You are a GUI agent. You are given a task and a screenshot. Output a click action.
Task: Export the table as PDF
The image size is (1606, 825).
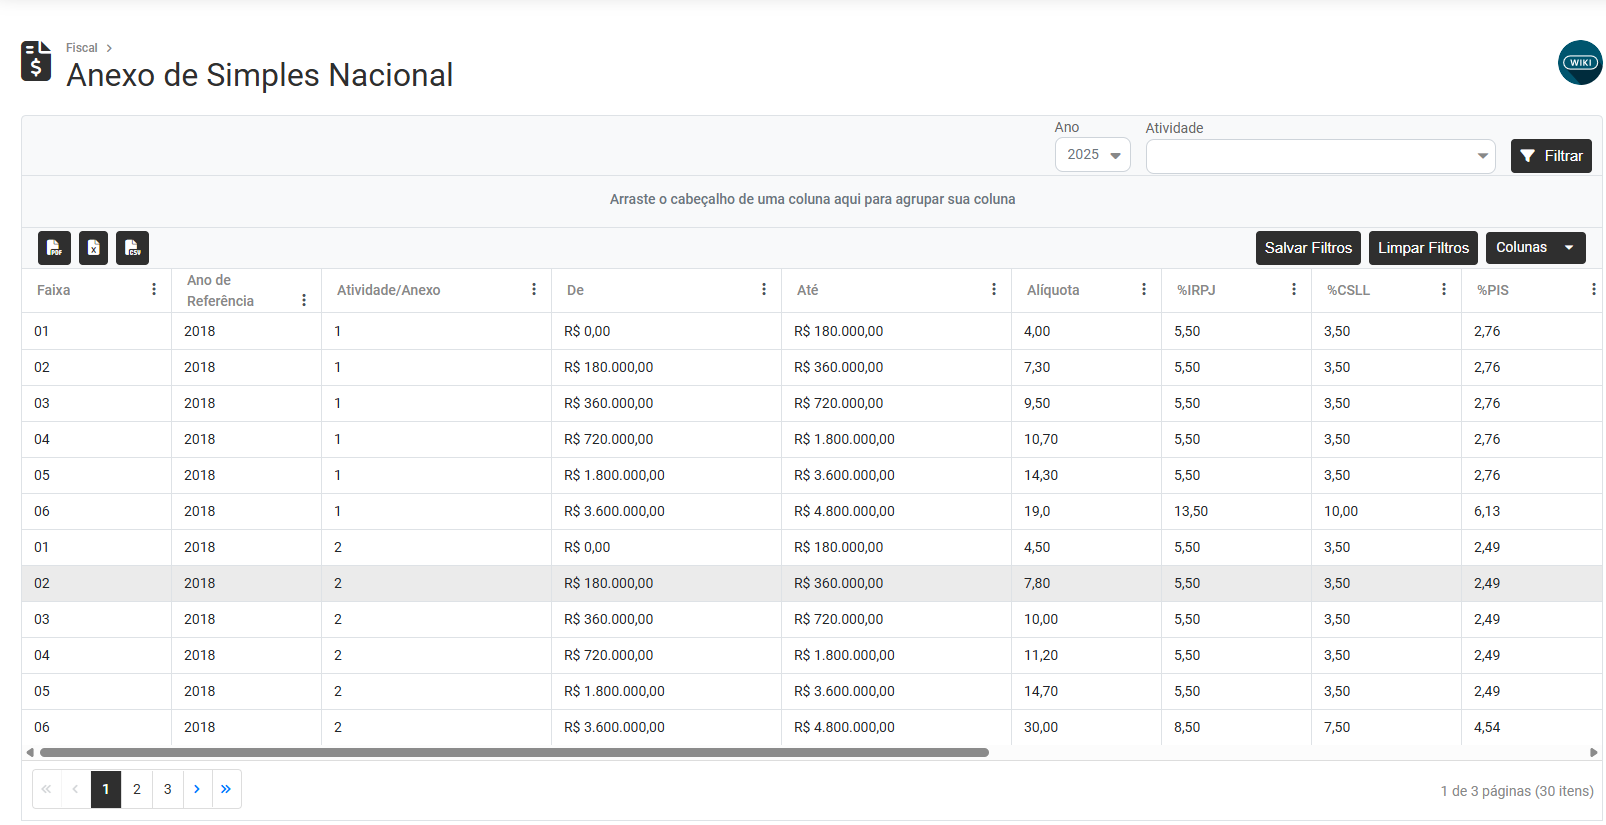54,248
